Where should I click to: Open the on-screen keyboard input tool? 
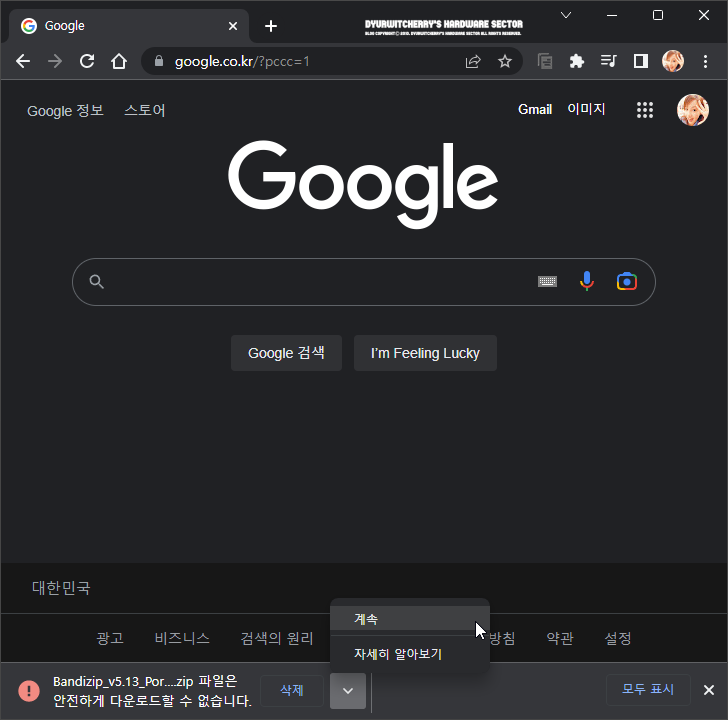(x=547, y=281)
